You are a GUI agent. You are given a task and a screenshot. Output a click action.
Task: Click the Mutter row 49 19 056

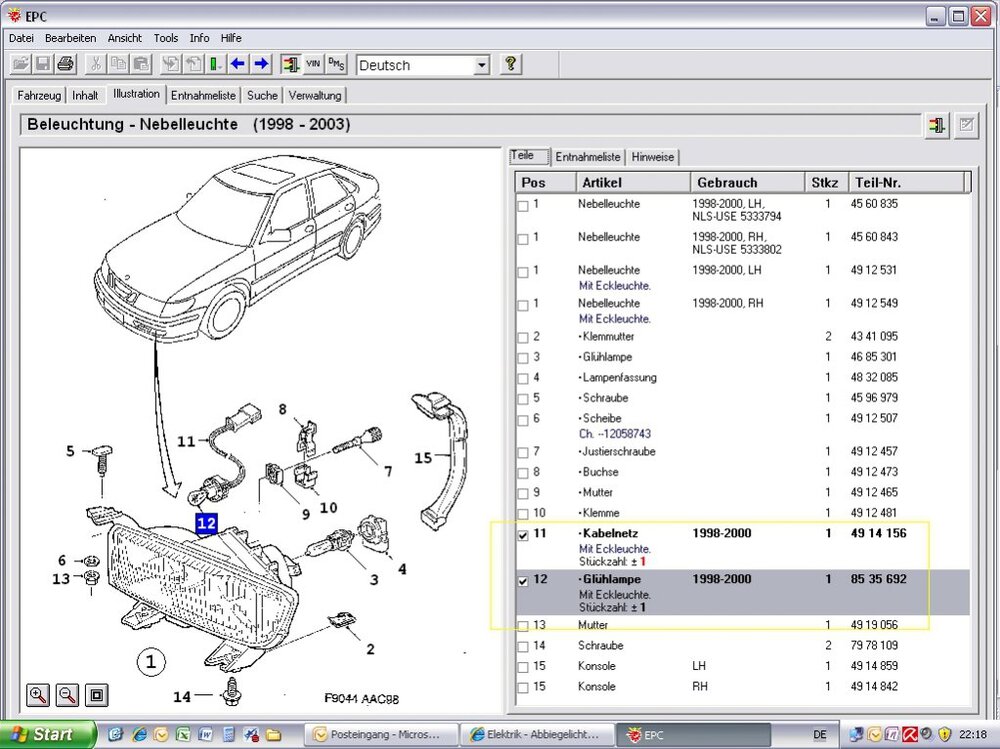[x=743, y=625]
